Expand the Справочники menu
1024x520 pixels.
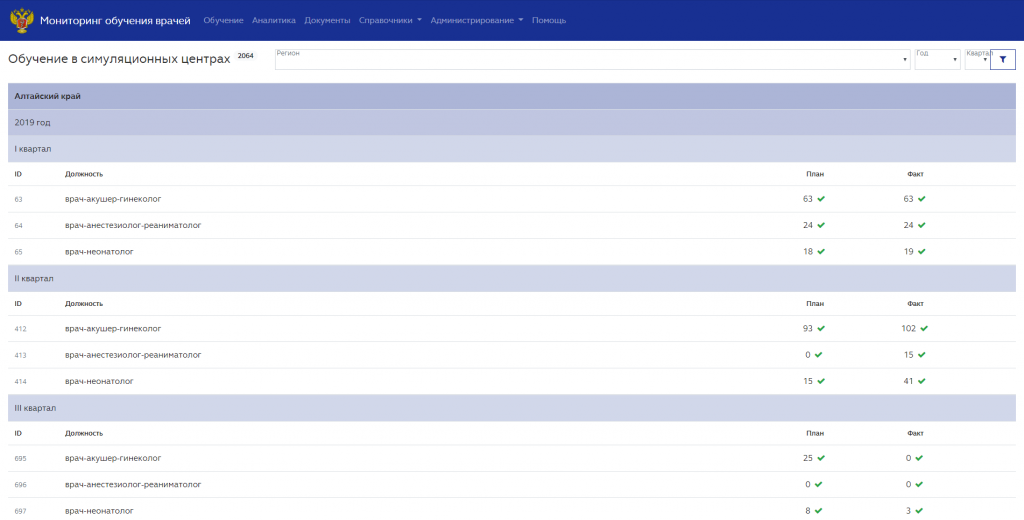tap(390, 20)
